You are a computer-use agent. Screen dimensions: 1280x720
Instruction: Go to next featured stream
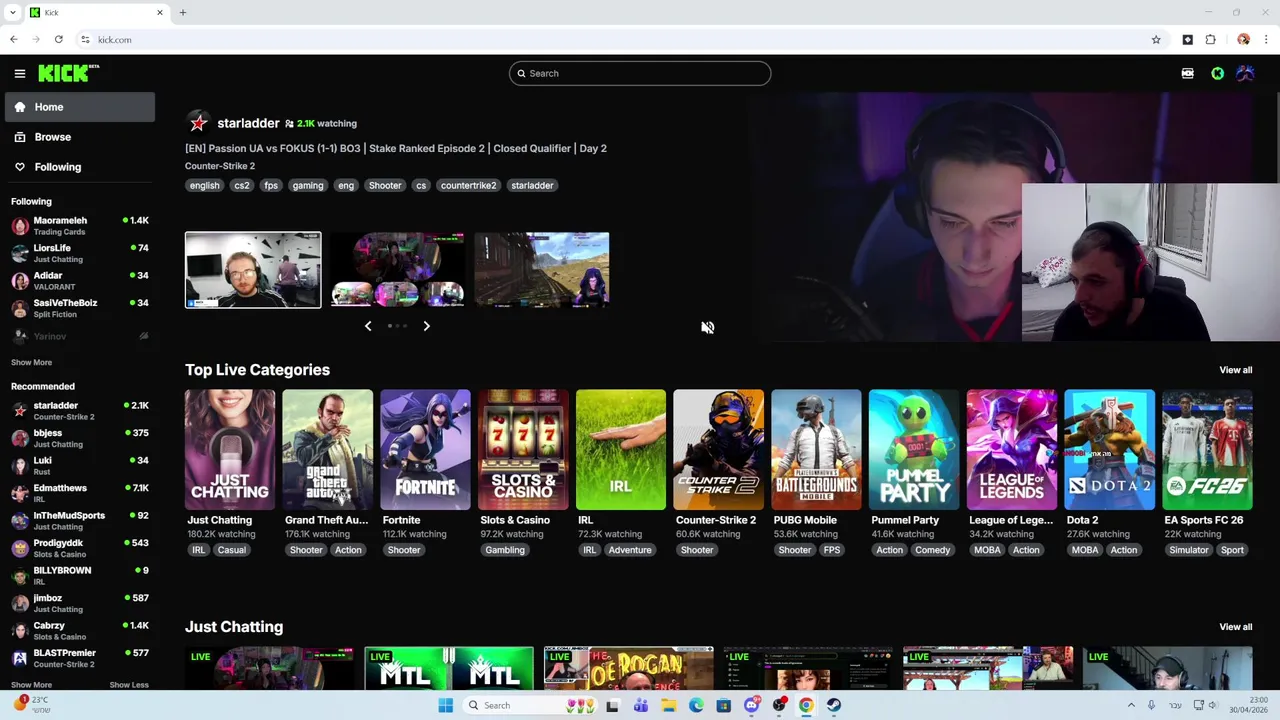426,326
